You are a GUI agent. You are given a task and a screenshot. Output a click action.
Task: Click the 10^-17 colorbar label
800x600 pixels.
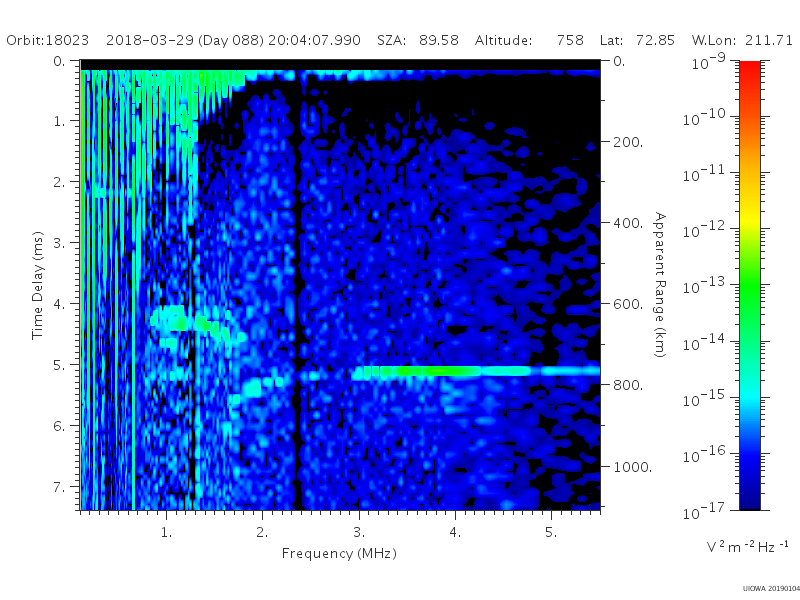(704, 511)
